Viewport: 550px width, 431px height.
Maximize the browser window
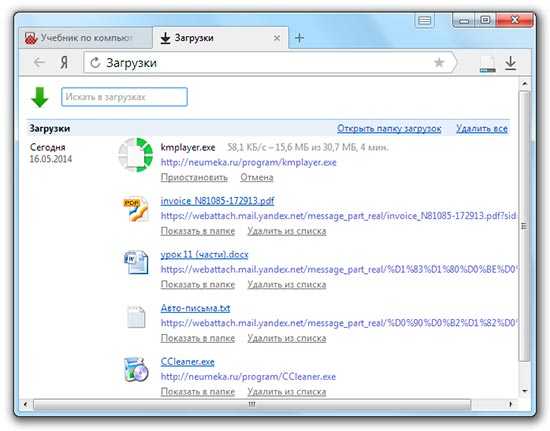click(485, 20)
